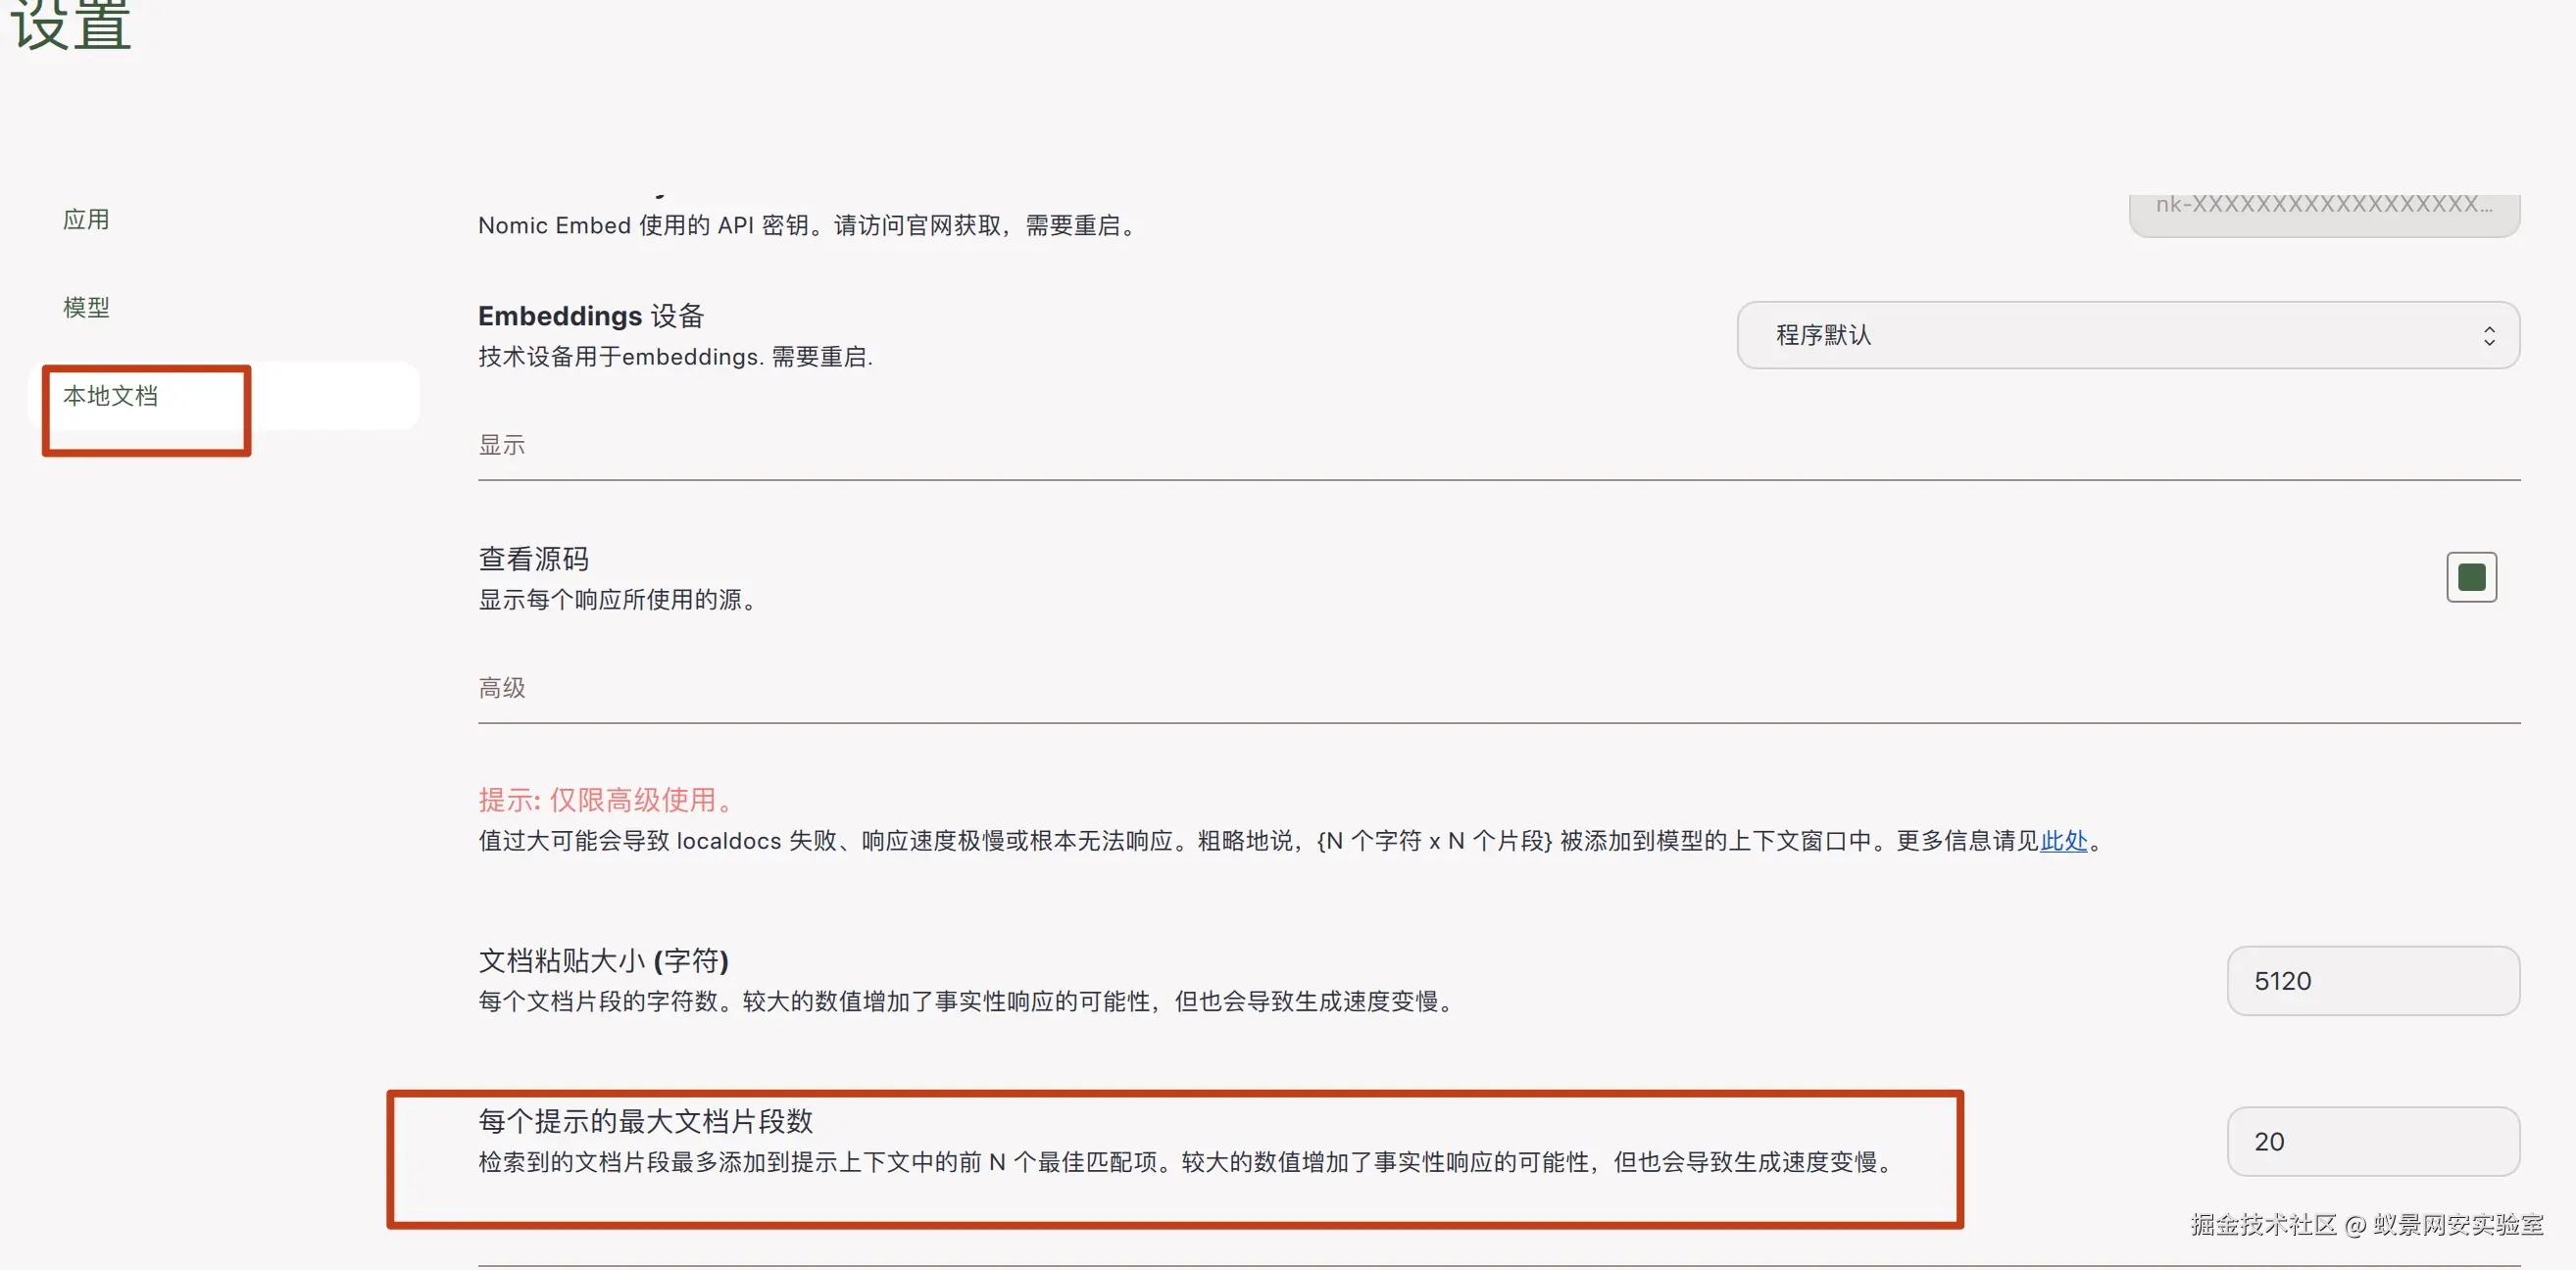Click the 显示 section header
The height and width of the screenshot is (1270, 2576).
501,445
